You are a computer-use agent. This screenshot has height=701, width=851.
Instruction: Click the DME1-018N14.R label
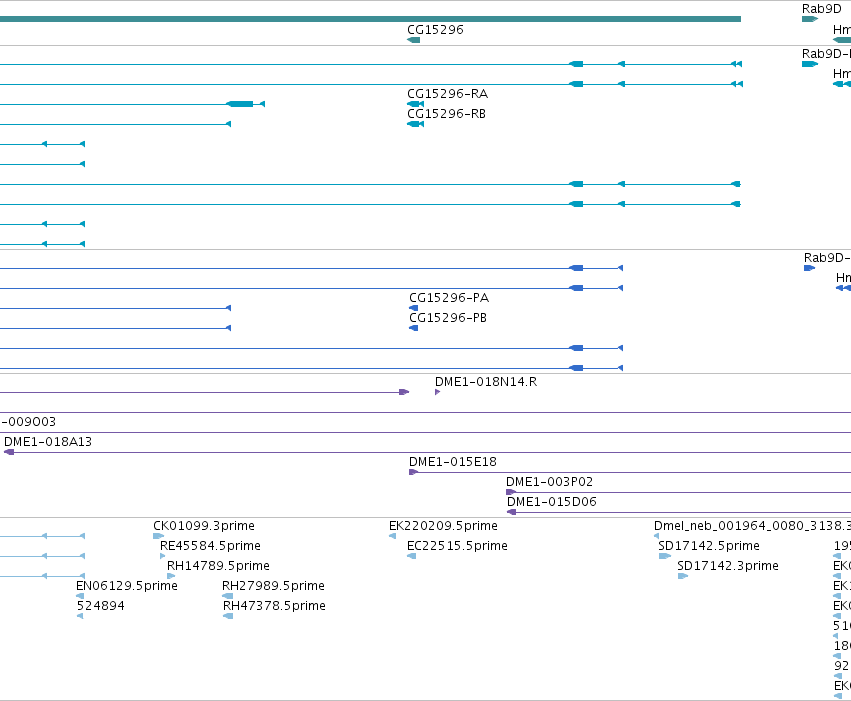click(x=486, y=381)
